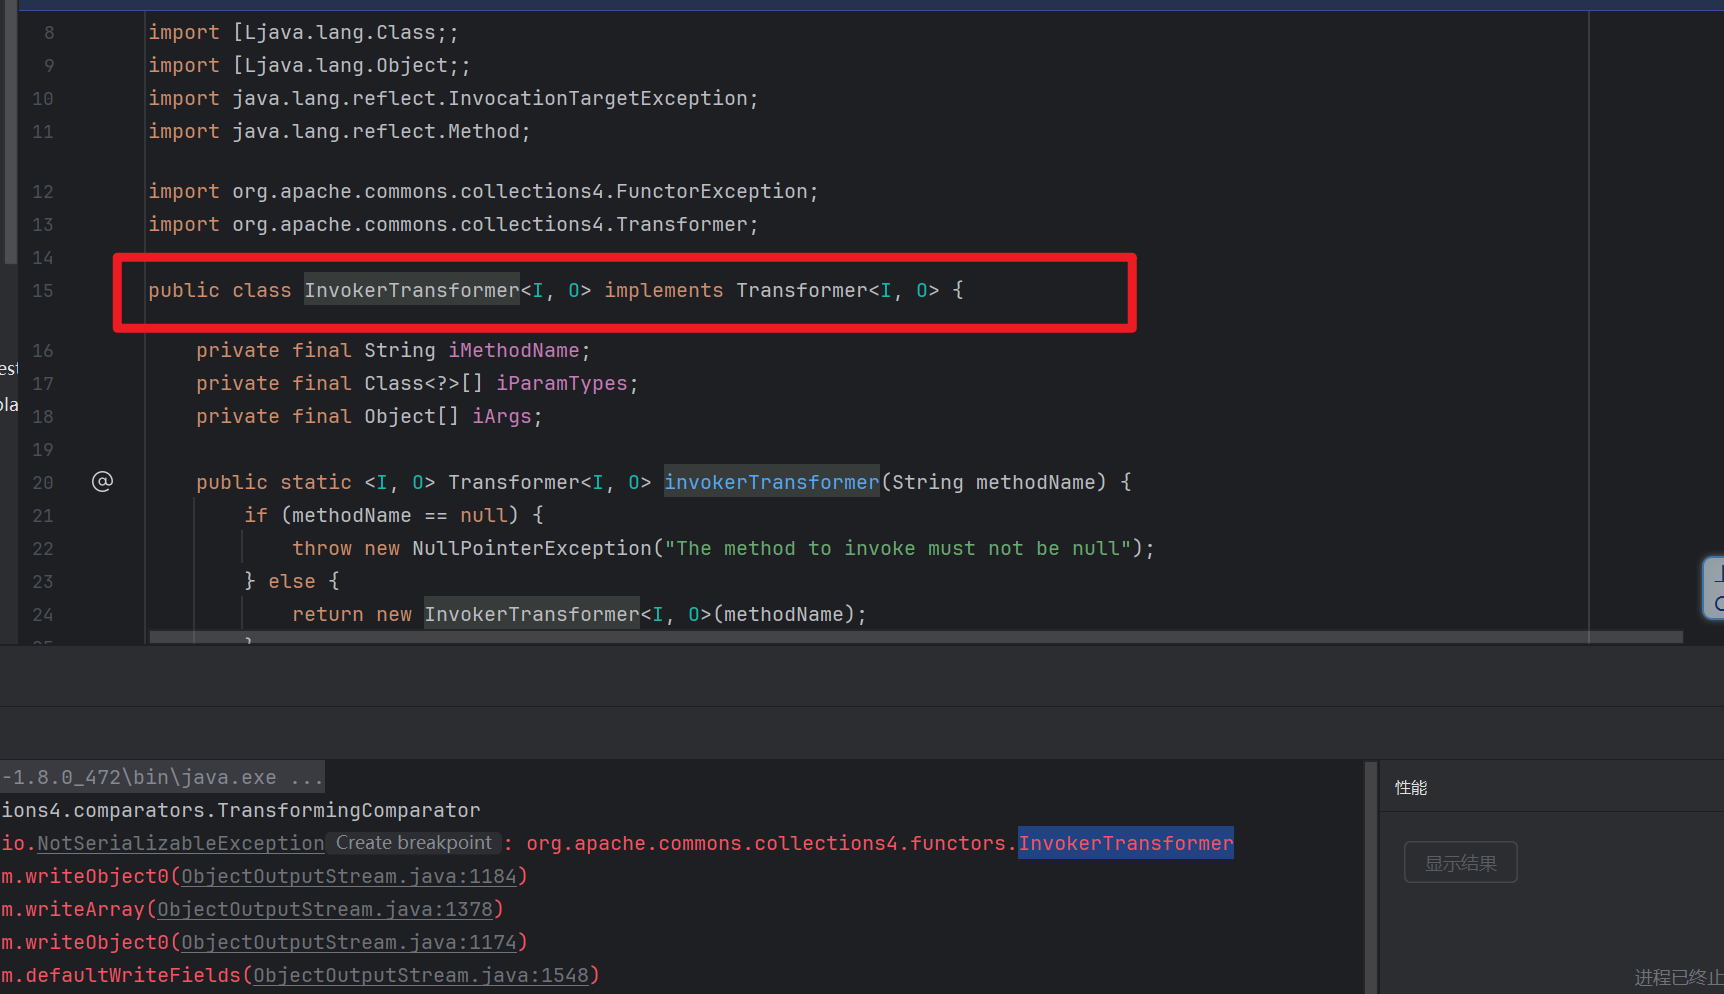Click the @ gutter icon on line 20
The image size is (1724, 994).
[102, 482]
